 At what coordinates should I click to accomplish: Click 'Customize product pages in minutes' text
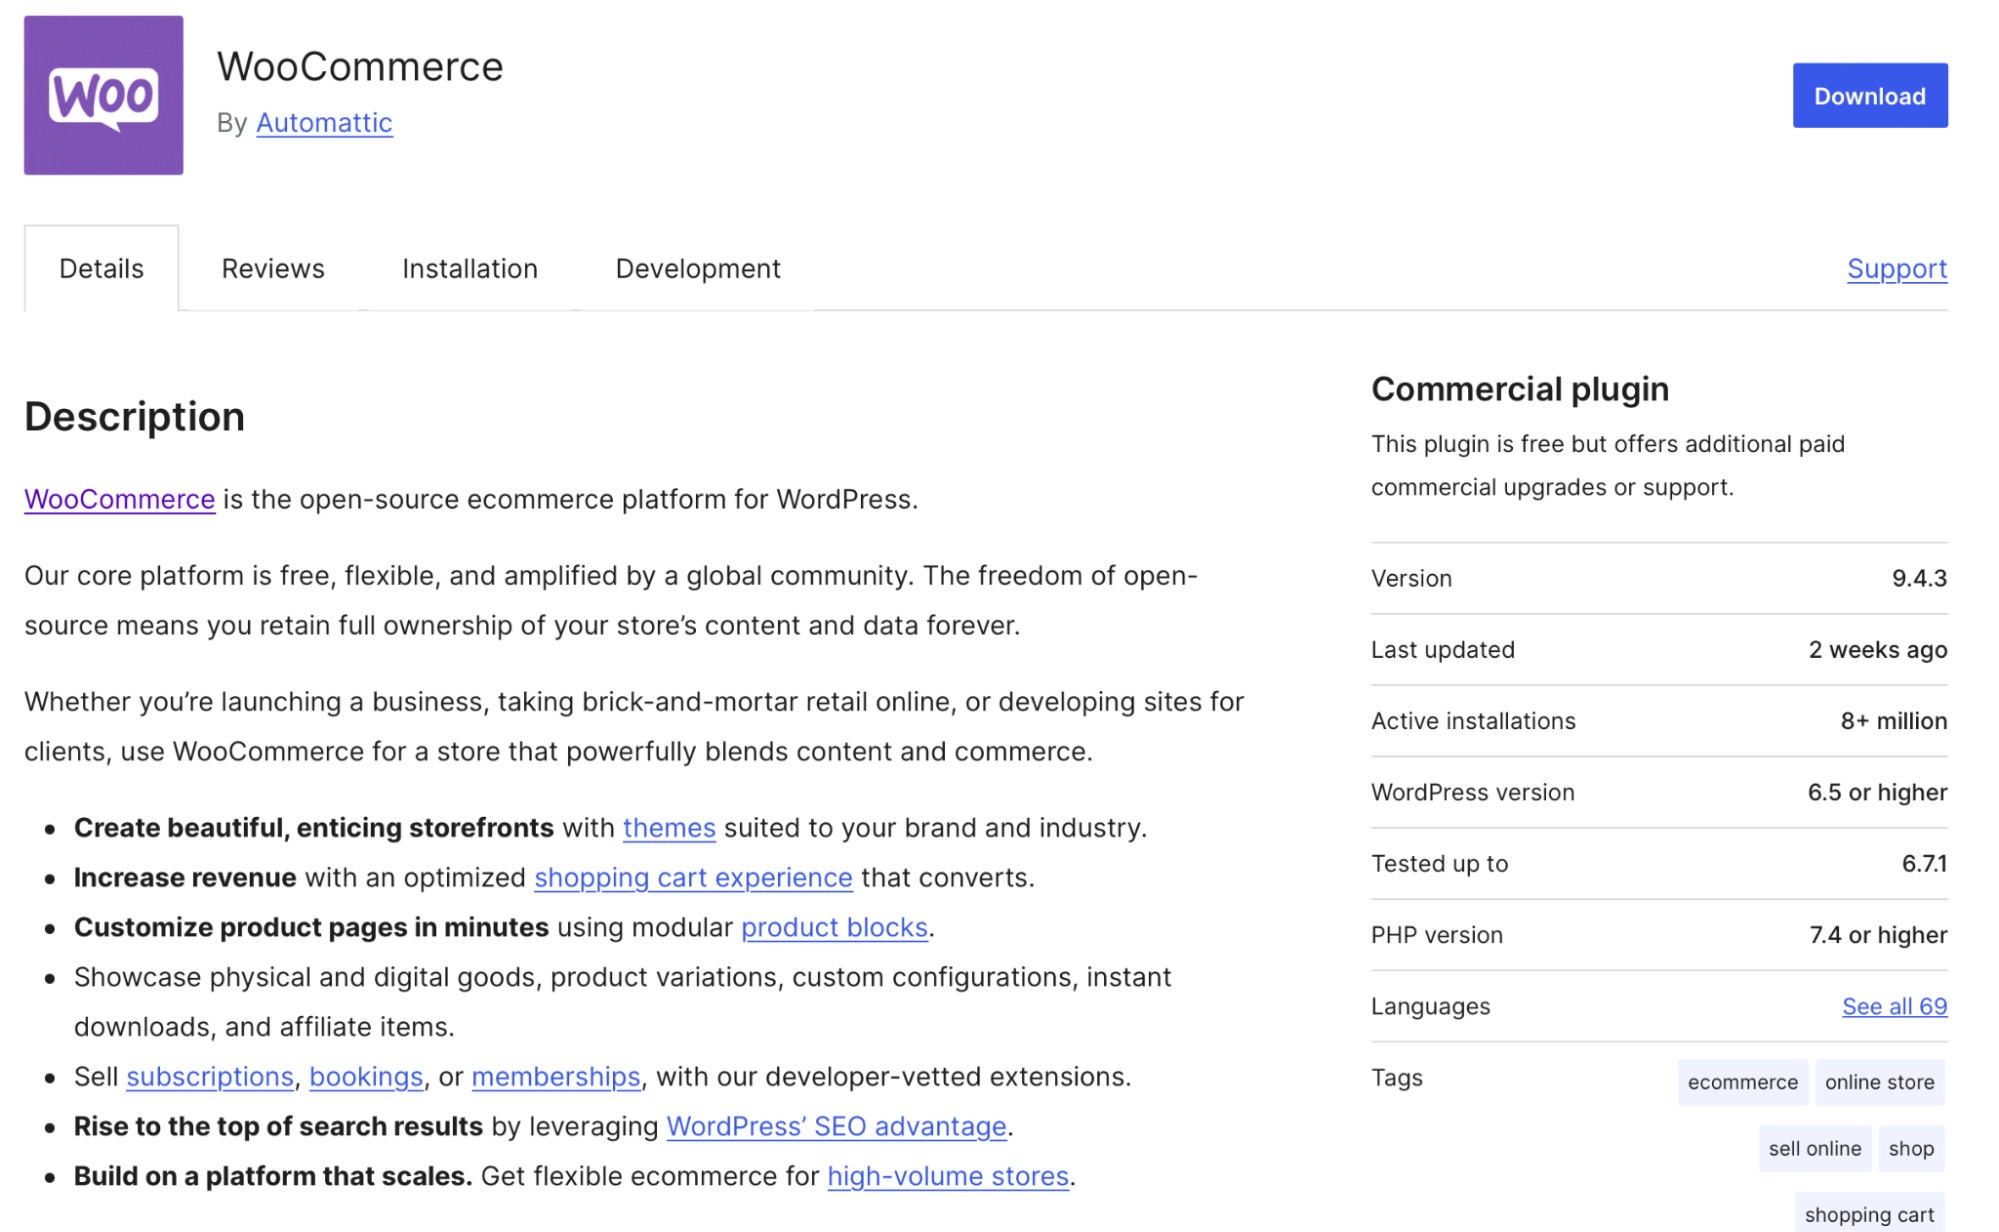[311, 927]
